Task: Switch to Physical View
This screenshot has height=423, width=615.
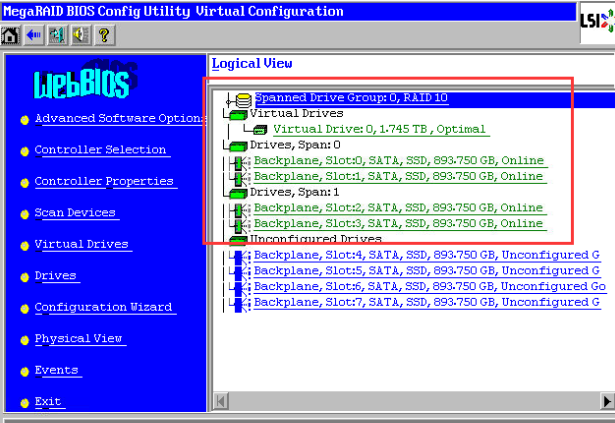Action: (78, 339)
